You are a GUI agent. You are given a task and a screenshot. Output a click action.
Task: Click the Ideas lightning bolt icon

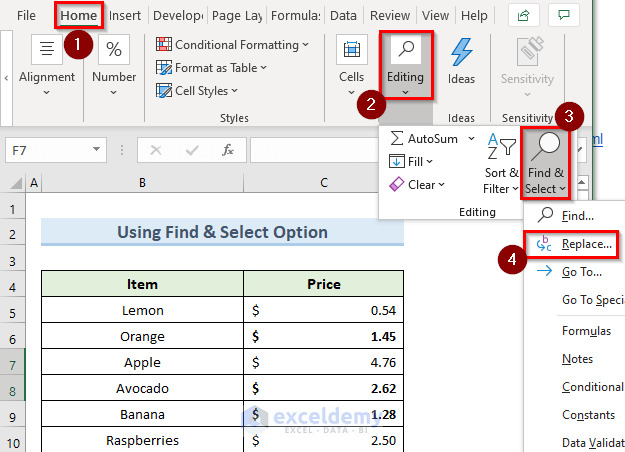point(461,53)
